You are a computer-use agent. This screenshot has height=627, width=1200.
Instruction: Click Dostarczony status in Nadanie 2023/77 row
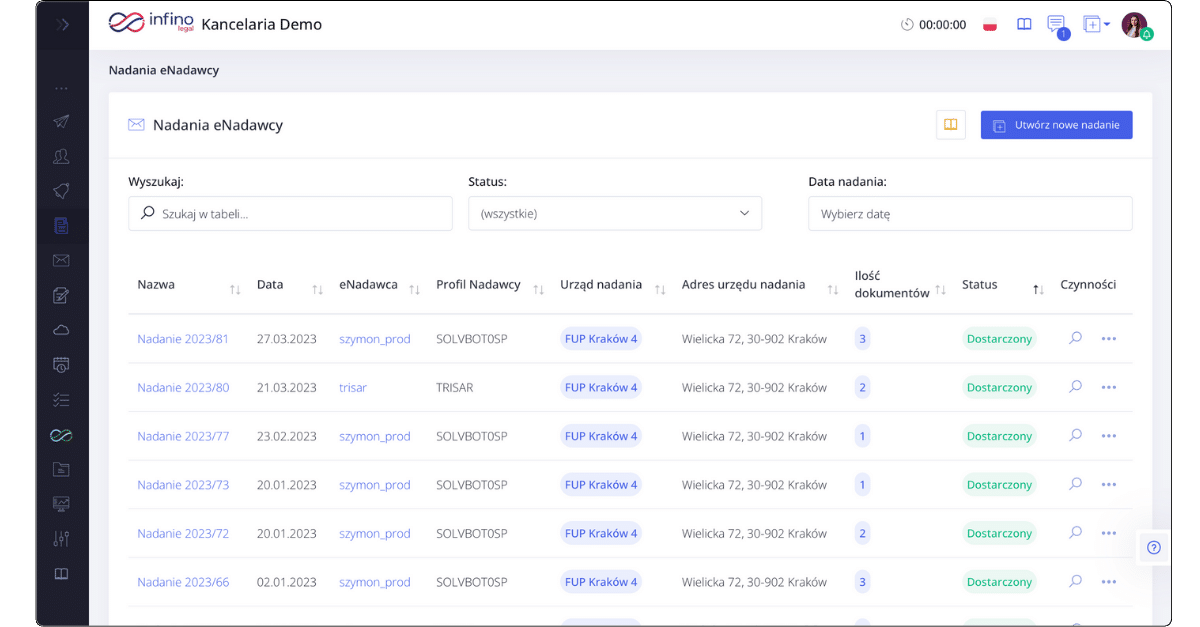[x=999, y=436]
